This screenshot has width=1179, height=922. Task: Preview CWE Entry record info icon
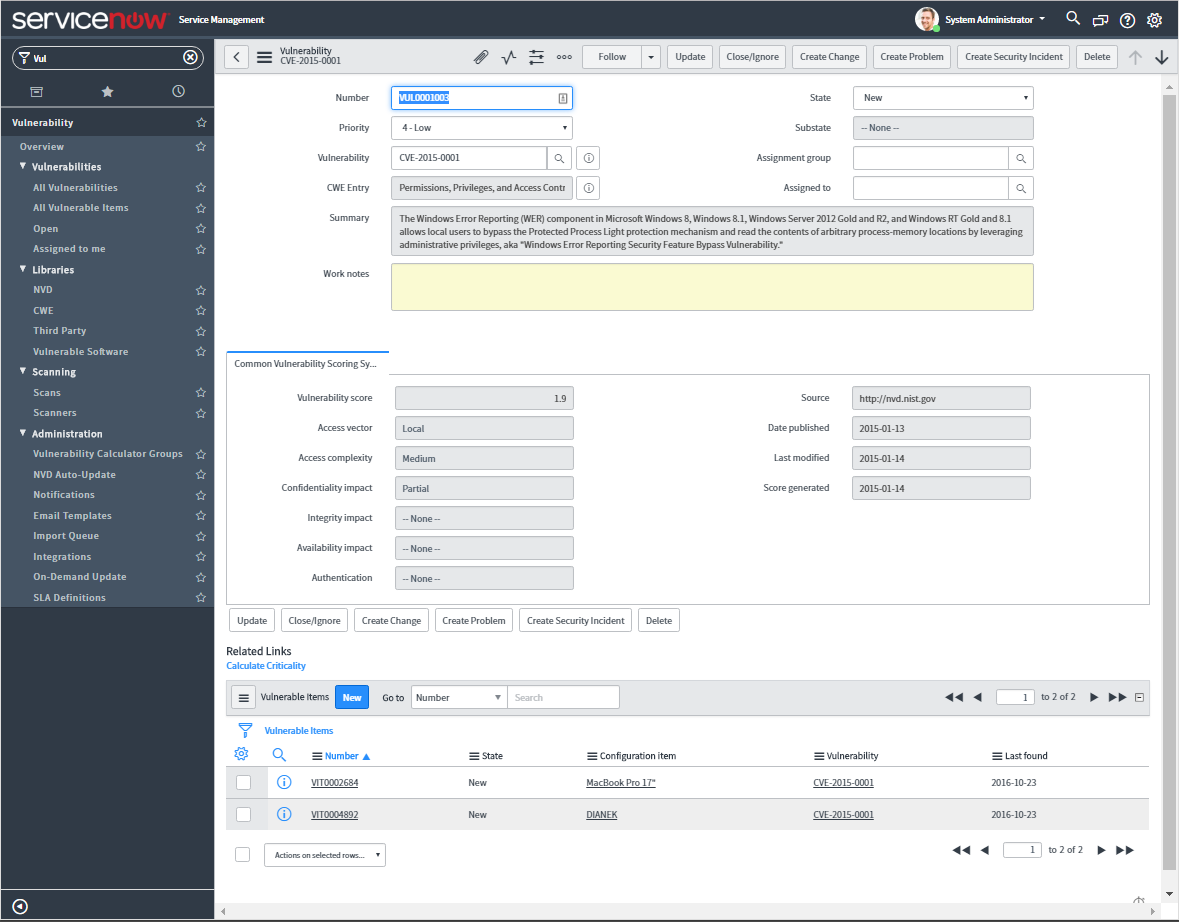coord(589,188)
